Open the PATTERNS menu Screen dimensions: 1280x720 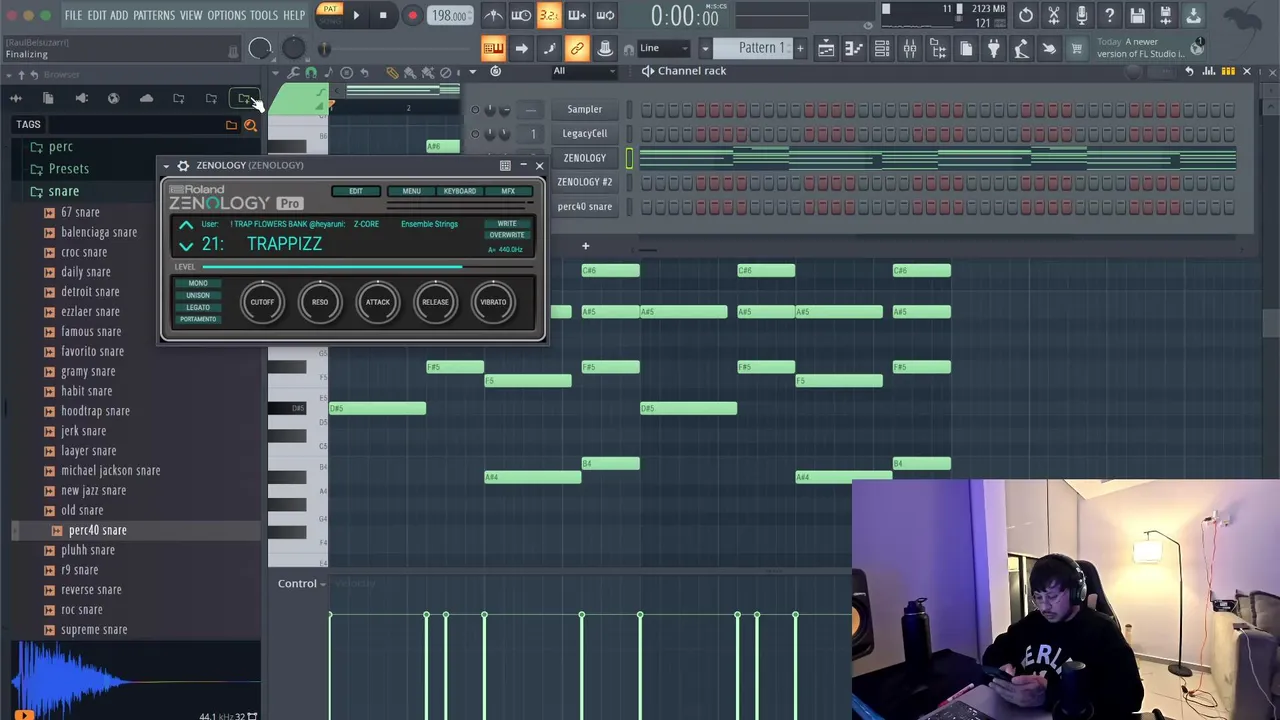tap(154, 15)
